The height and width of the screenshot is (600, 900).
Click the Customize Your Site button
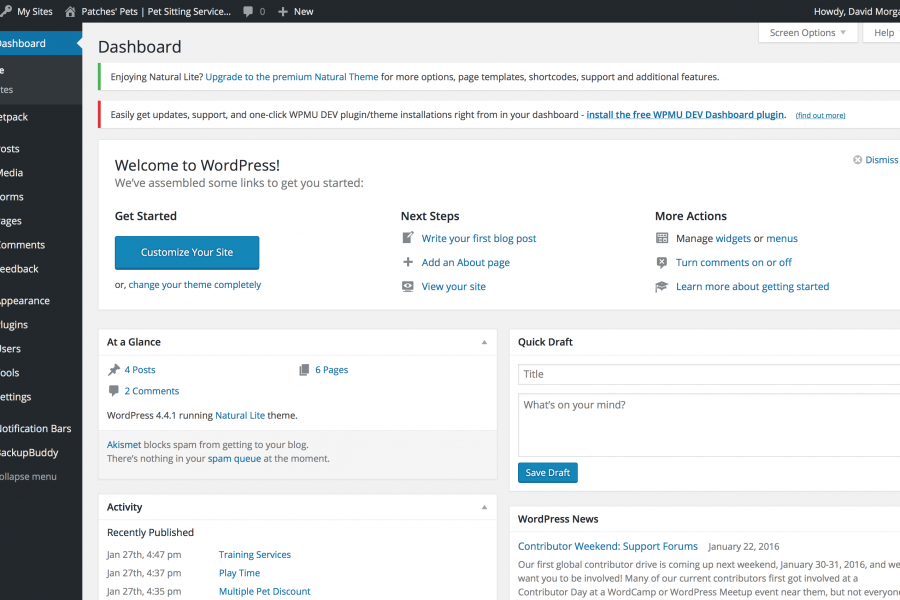coord(187,253)
